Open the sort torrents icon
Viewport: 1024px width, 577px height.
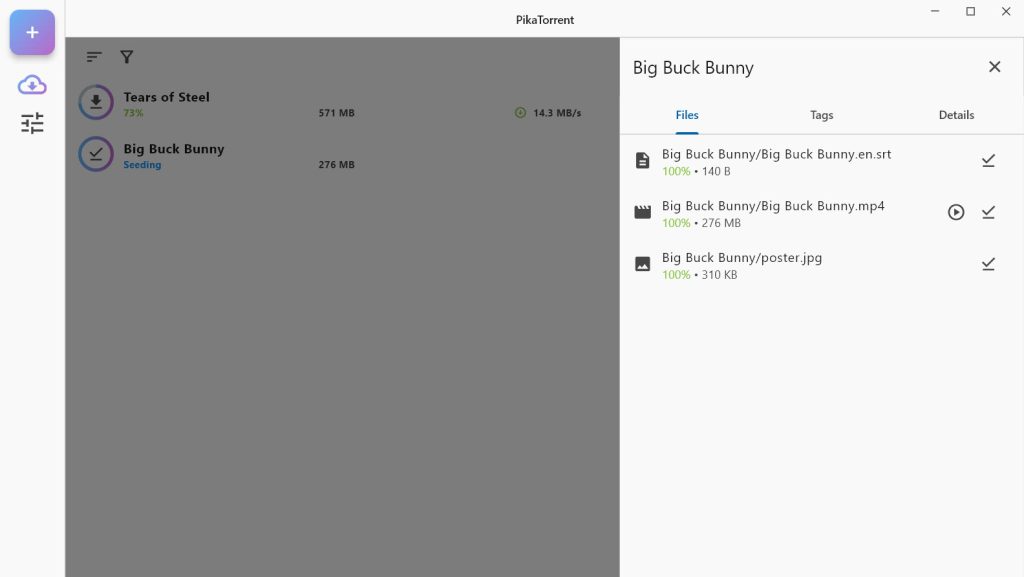pos(94,57)
